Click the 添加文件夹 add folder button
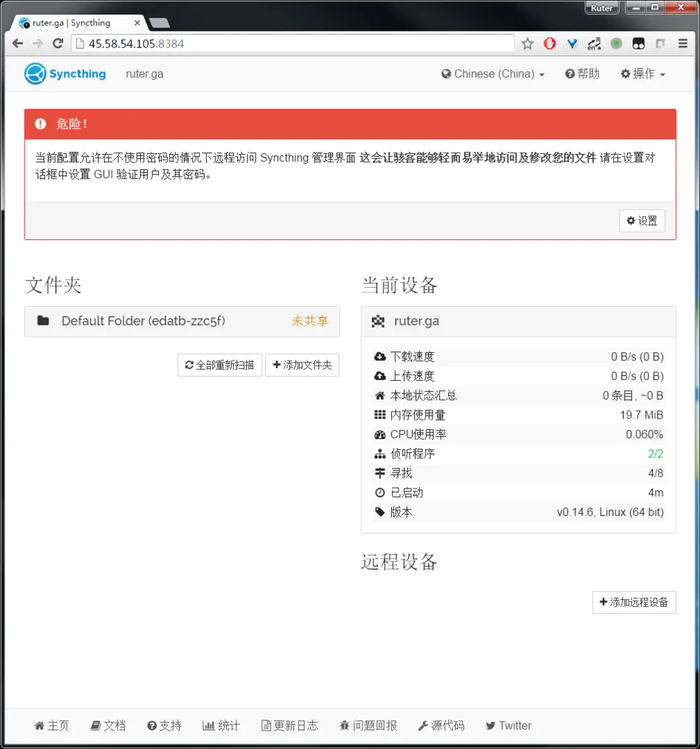Screen dimensions: 700x749 [x=302, y=365]
